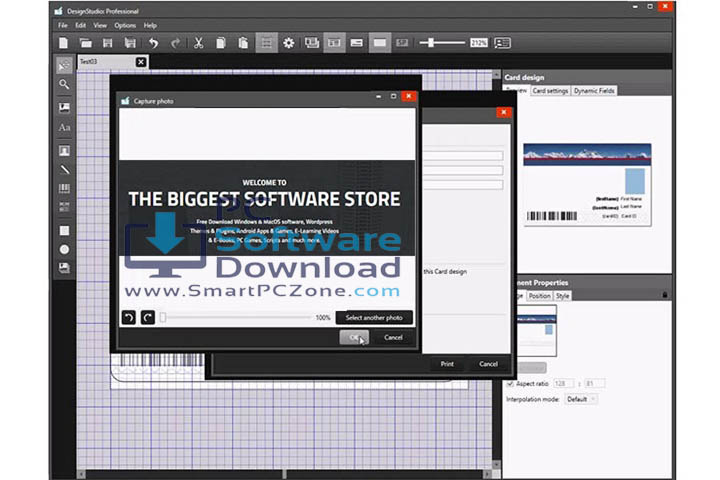The width and height of the screenshot is (720, 480).
Task: Click the canvas vertical scrollbar up arrow
Action: coord(496,74)
